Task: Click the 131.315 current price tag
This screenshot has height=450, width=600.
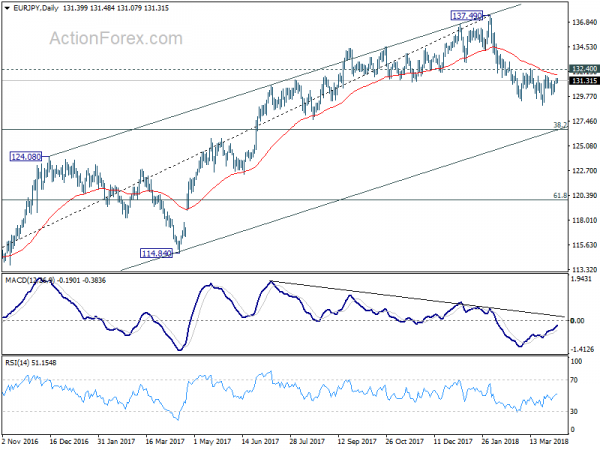Action: [584, 81]
